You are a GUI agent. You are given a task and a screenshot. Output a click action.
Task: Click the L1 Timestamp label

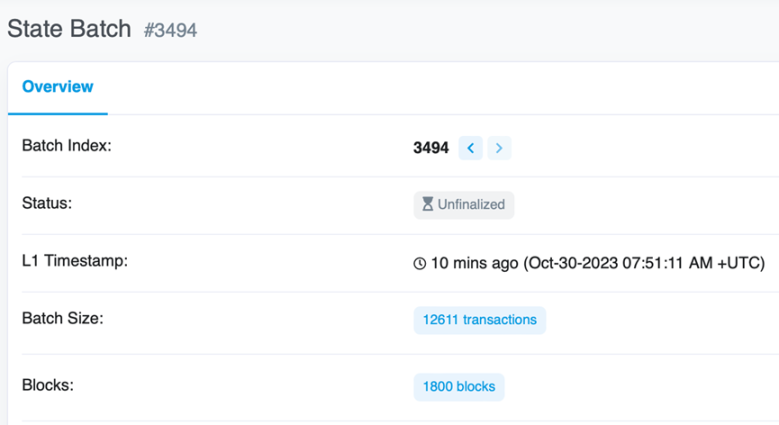[75, 261]
